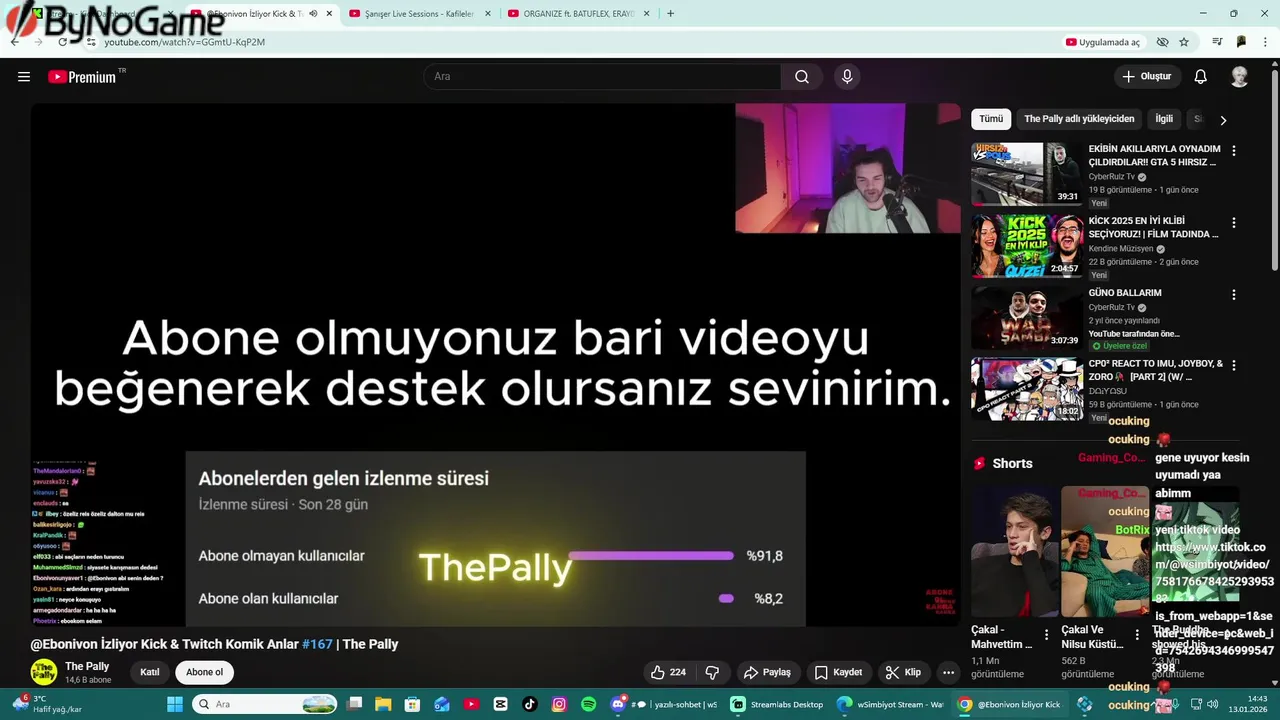The image size is (1280, 720).
Task: Open the GÜNO BALLARIM thumbnail
Action: point(1027,318)
